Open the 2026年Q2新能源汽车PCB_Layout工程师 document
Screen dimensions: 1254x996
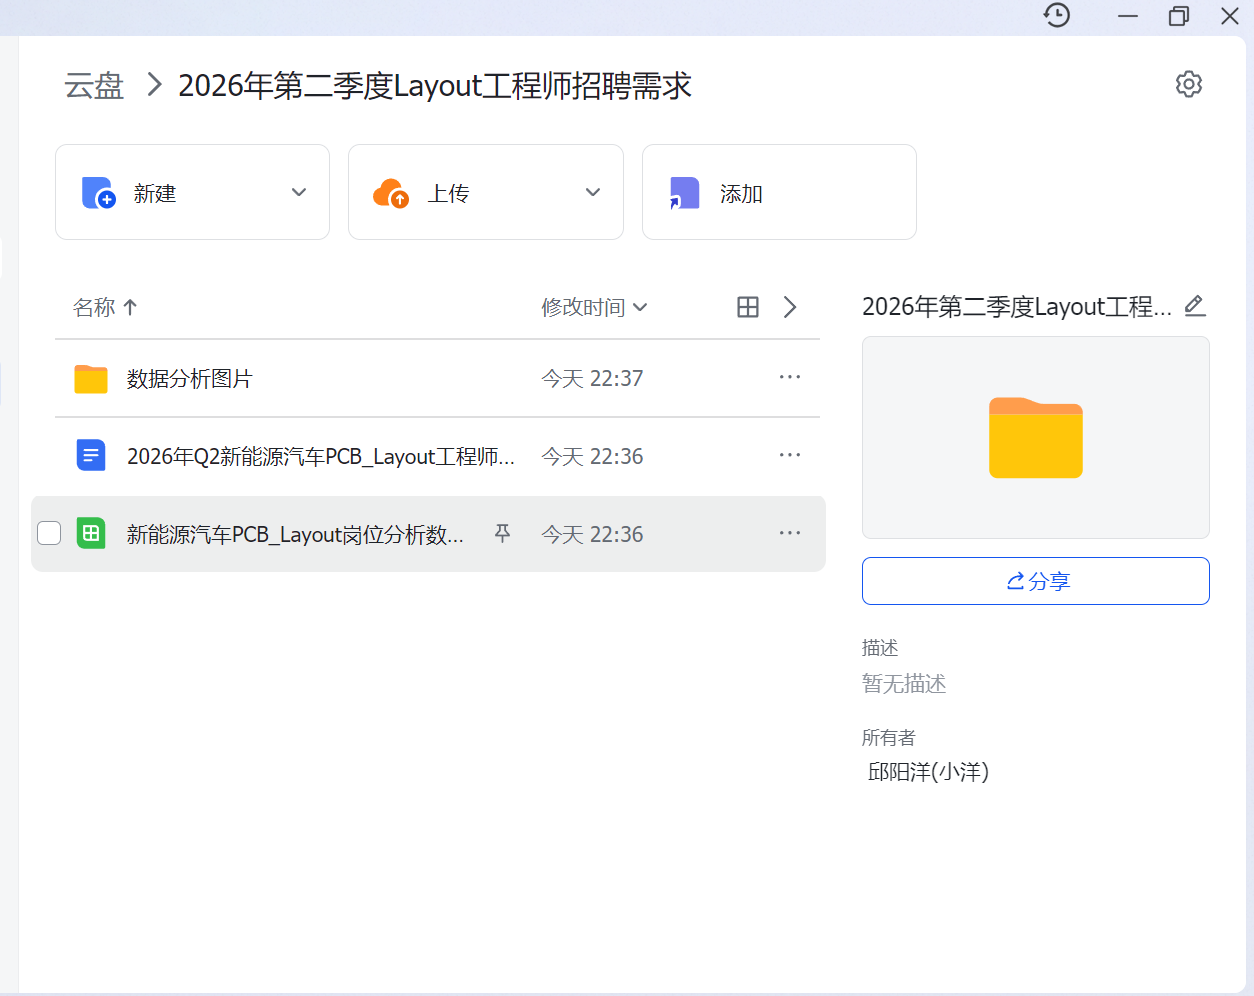point(321,457)
